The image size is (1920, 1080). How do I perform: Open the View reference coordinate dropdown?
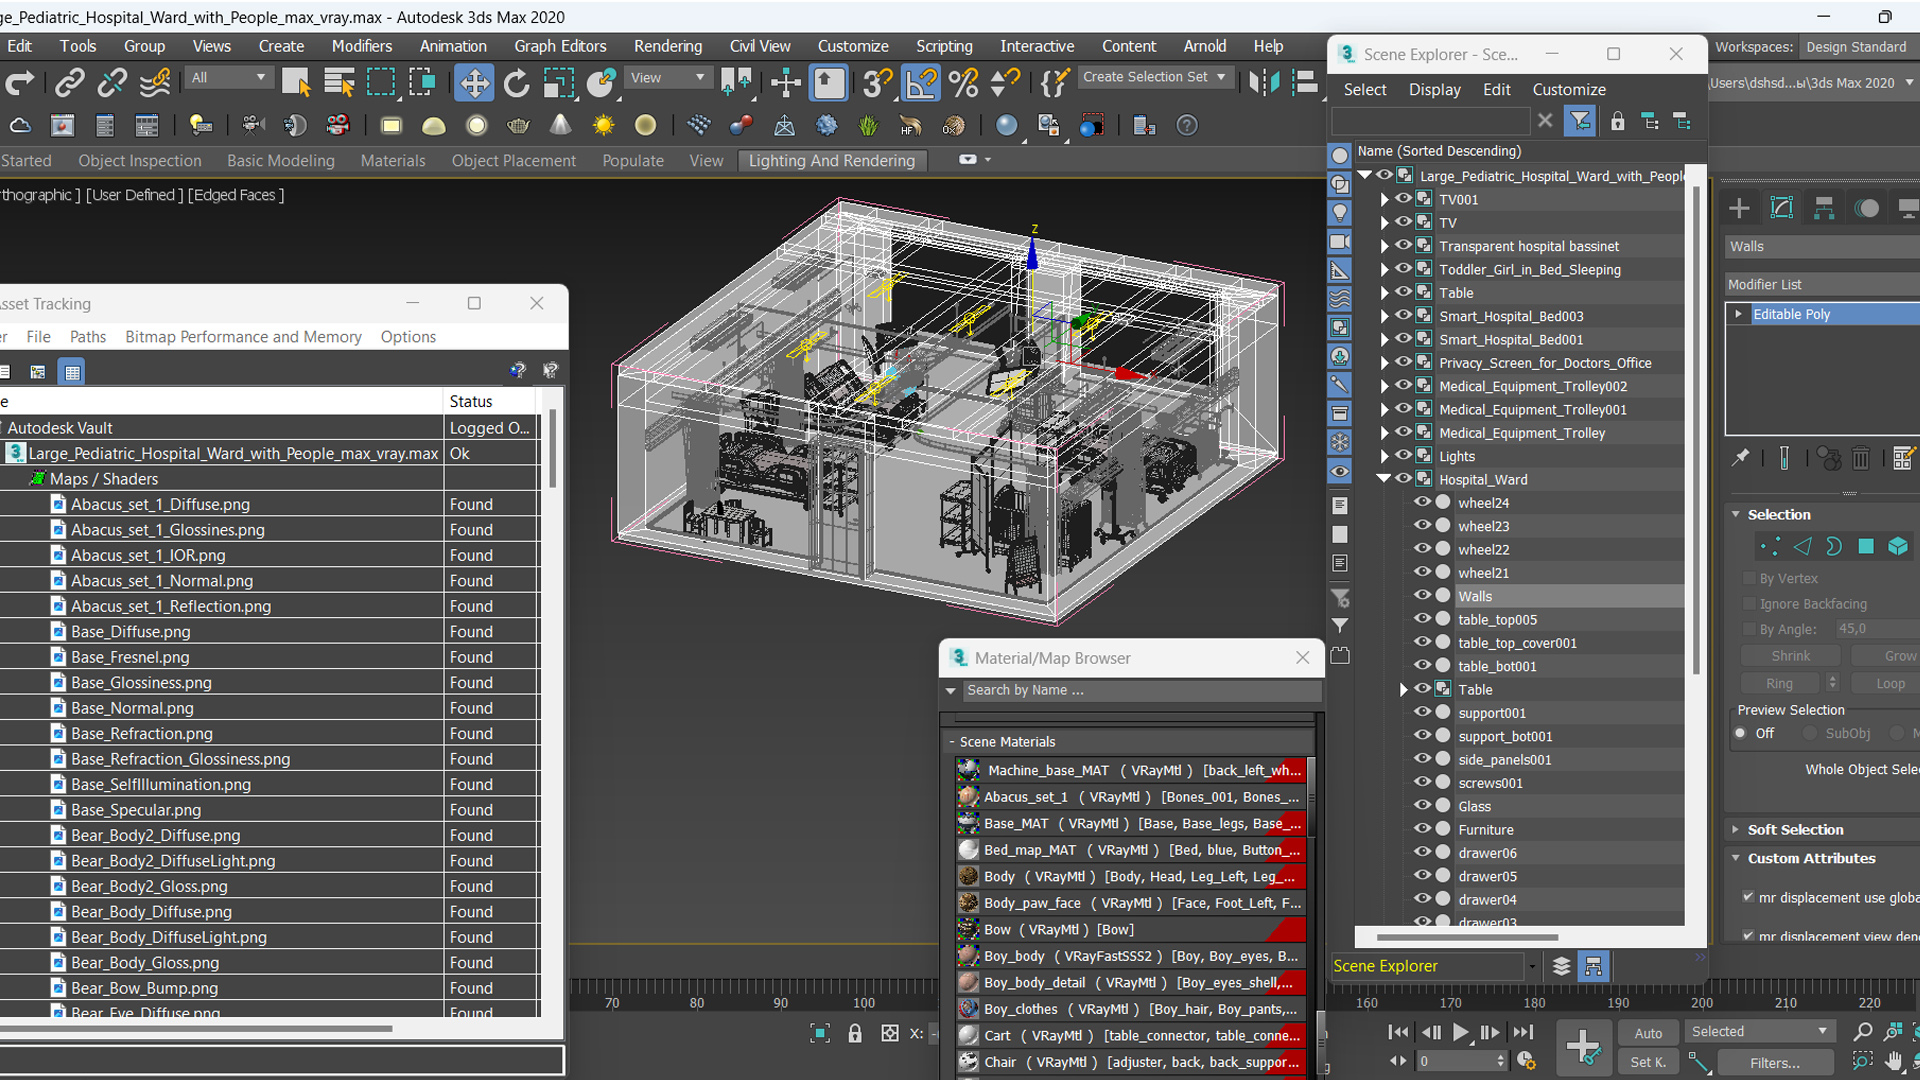(x=667, y=78)
